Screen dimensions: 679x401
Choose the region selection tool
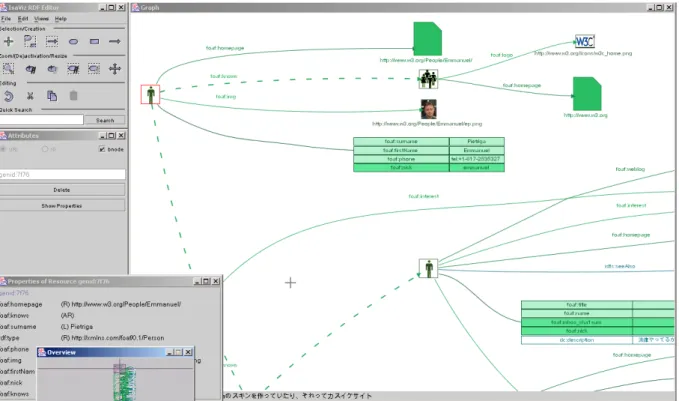click(30, 42)
